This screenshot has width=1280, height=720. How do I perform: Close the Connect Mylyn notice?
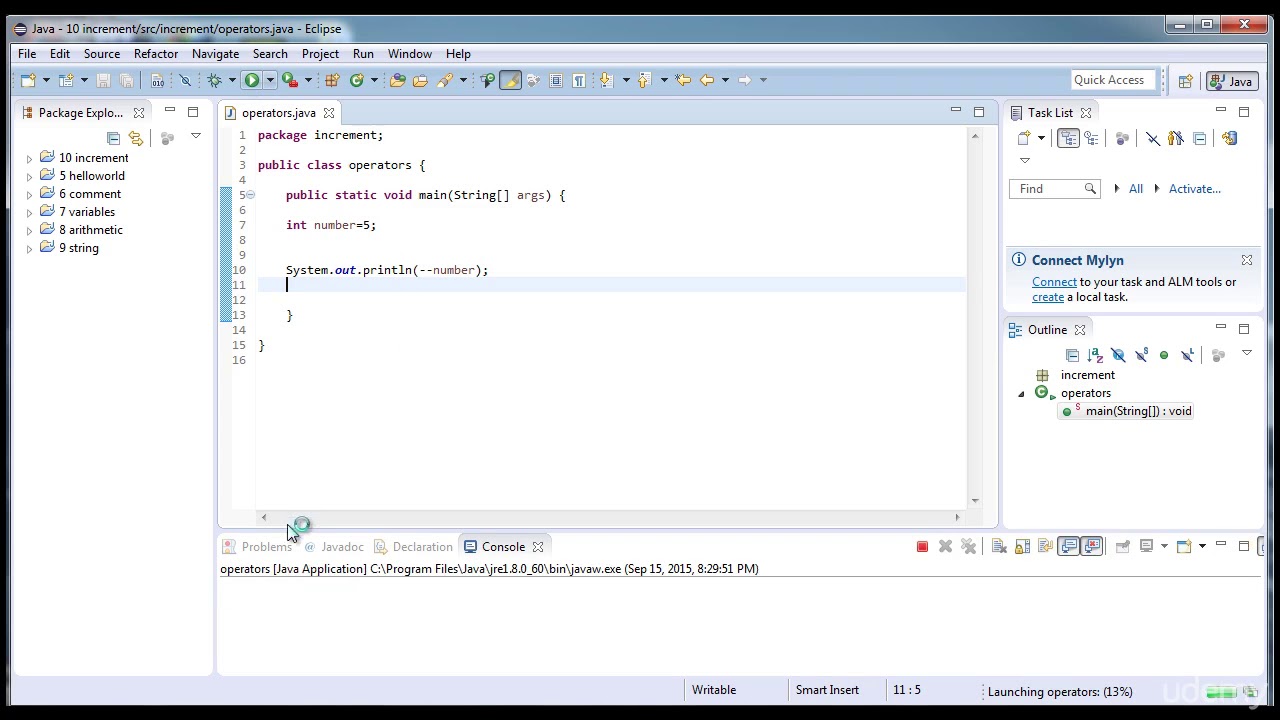pos(1247,260)
